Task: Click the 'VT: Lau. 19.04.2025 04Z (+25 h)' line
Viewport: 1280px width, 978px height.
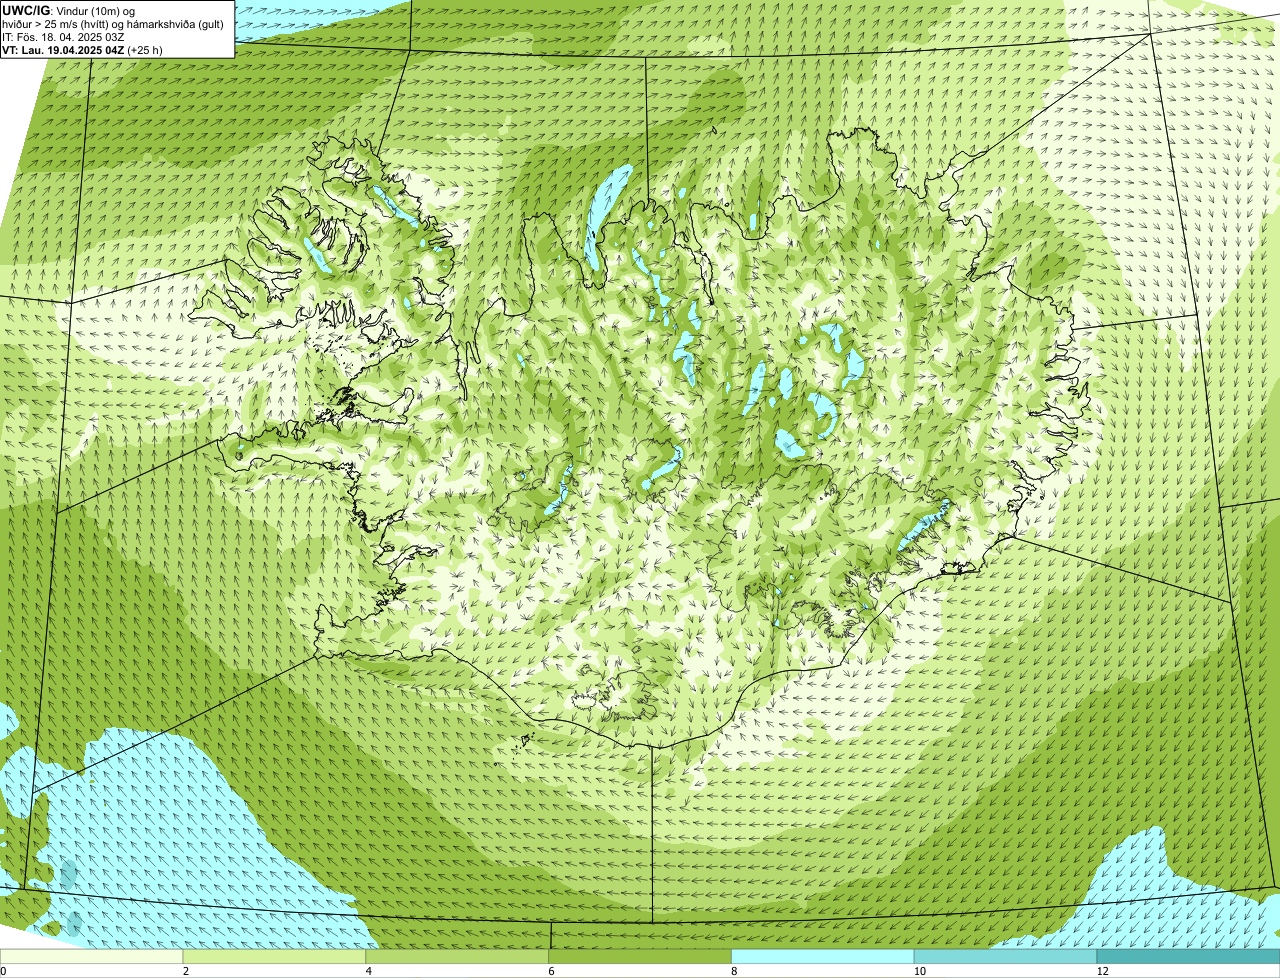Action: point(82,50)
